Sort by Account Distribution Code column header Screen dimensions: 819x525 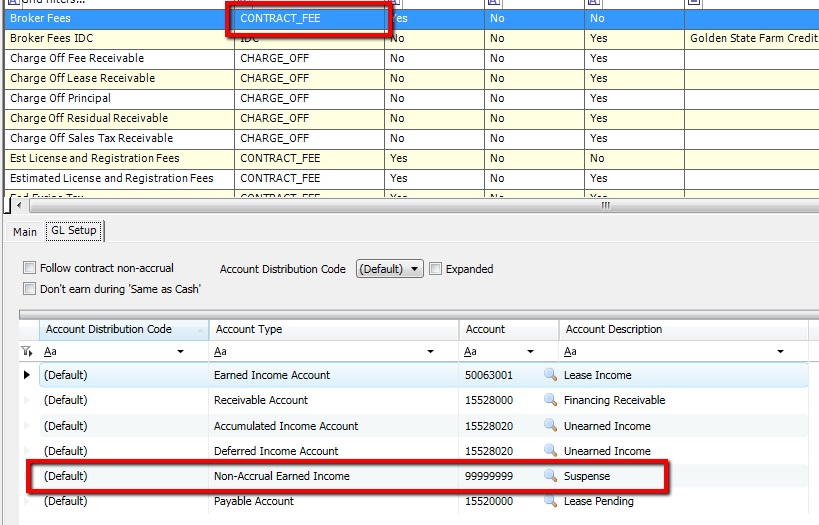(124, 329)
